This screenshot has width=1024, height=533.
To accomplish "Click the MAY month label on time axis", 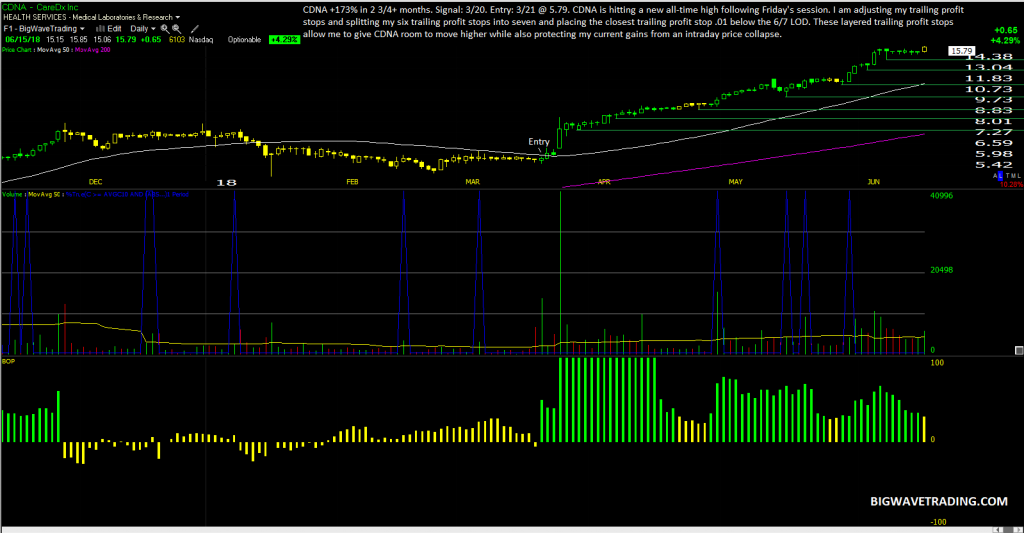I will pyautogui.click(x=735, y=182).
